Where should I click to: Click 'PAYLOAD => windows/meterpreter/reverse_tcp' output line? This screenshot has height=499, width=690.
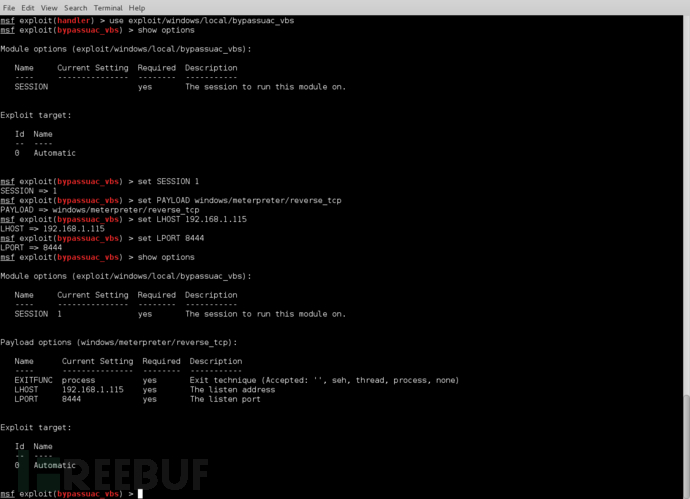click(100, 210)
